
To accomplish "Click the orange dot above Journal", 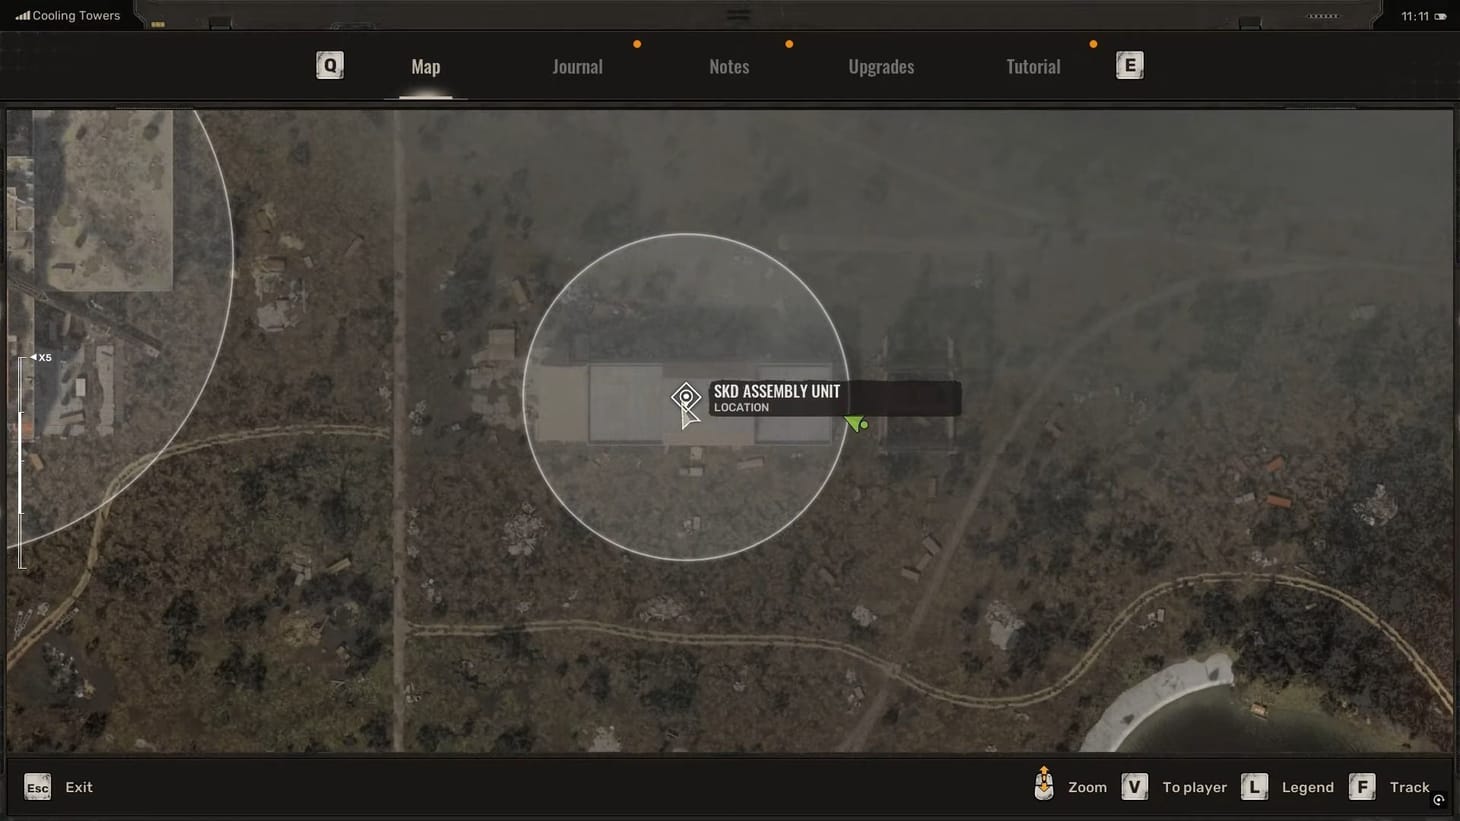I will point(637,44).
